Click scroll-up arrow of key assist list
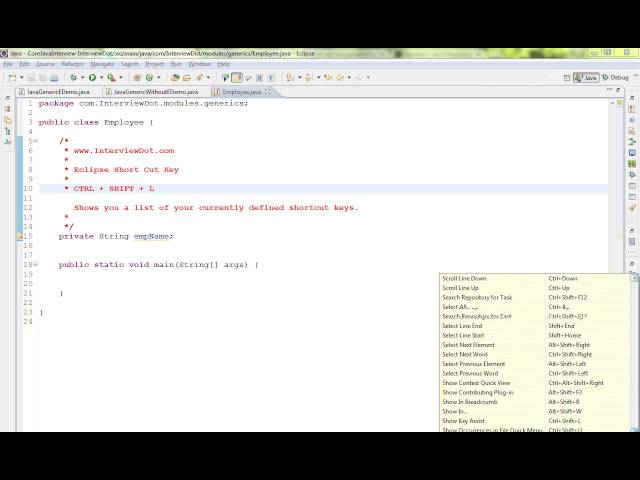Viewport: 640px width, 480px height. (635, 278)
